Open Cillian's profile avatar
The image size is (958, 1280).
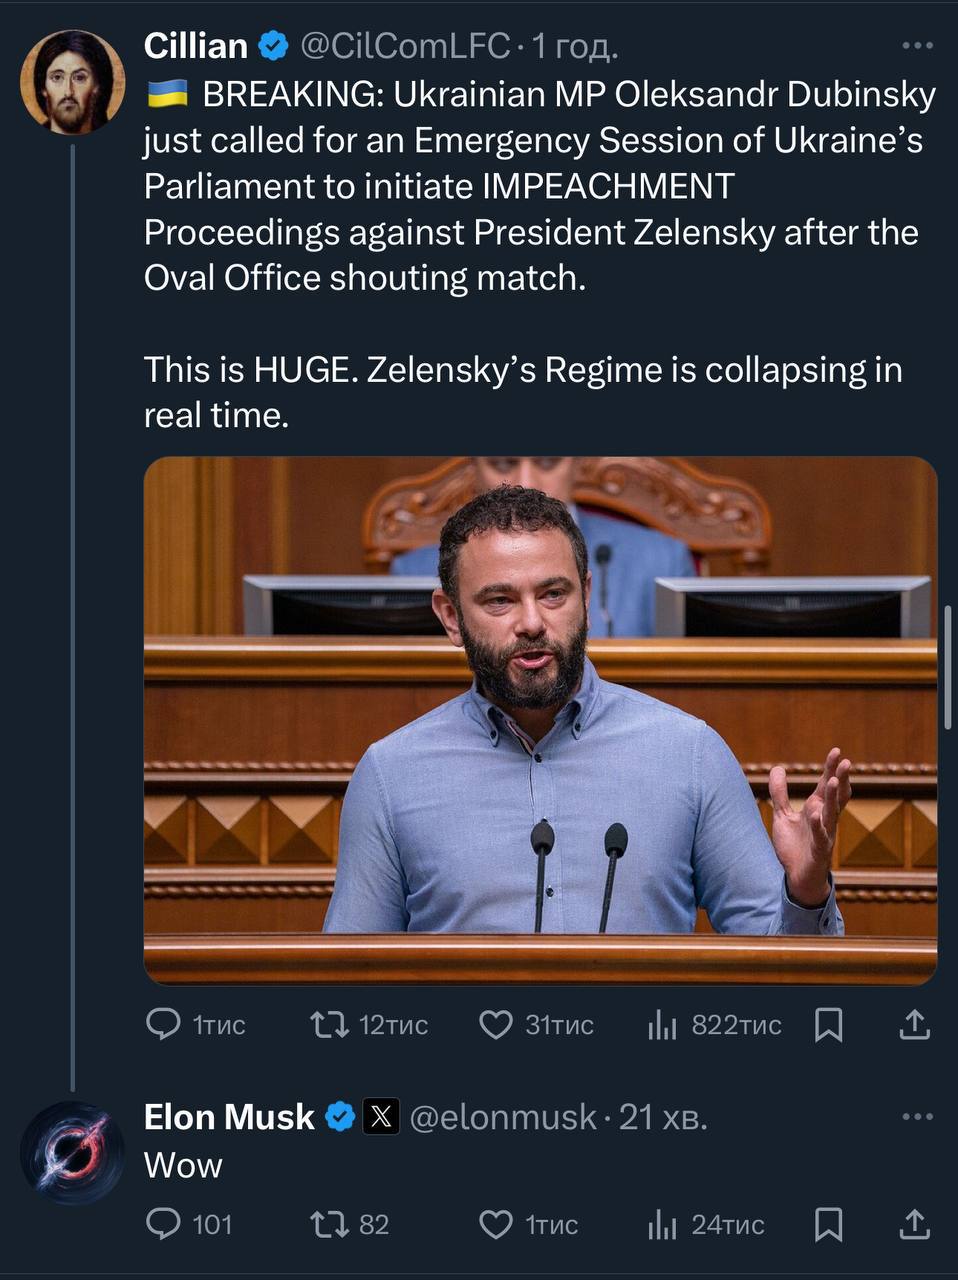point(72,80)
